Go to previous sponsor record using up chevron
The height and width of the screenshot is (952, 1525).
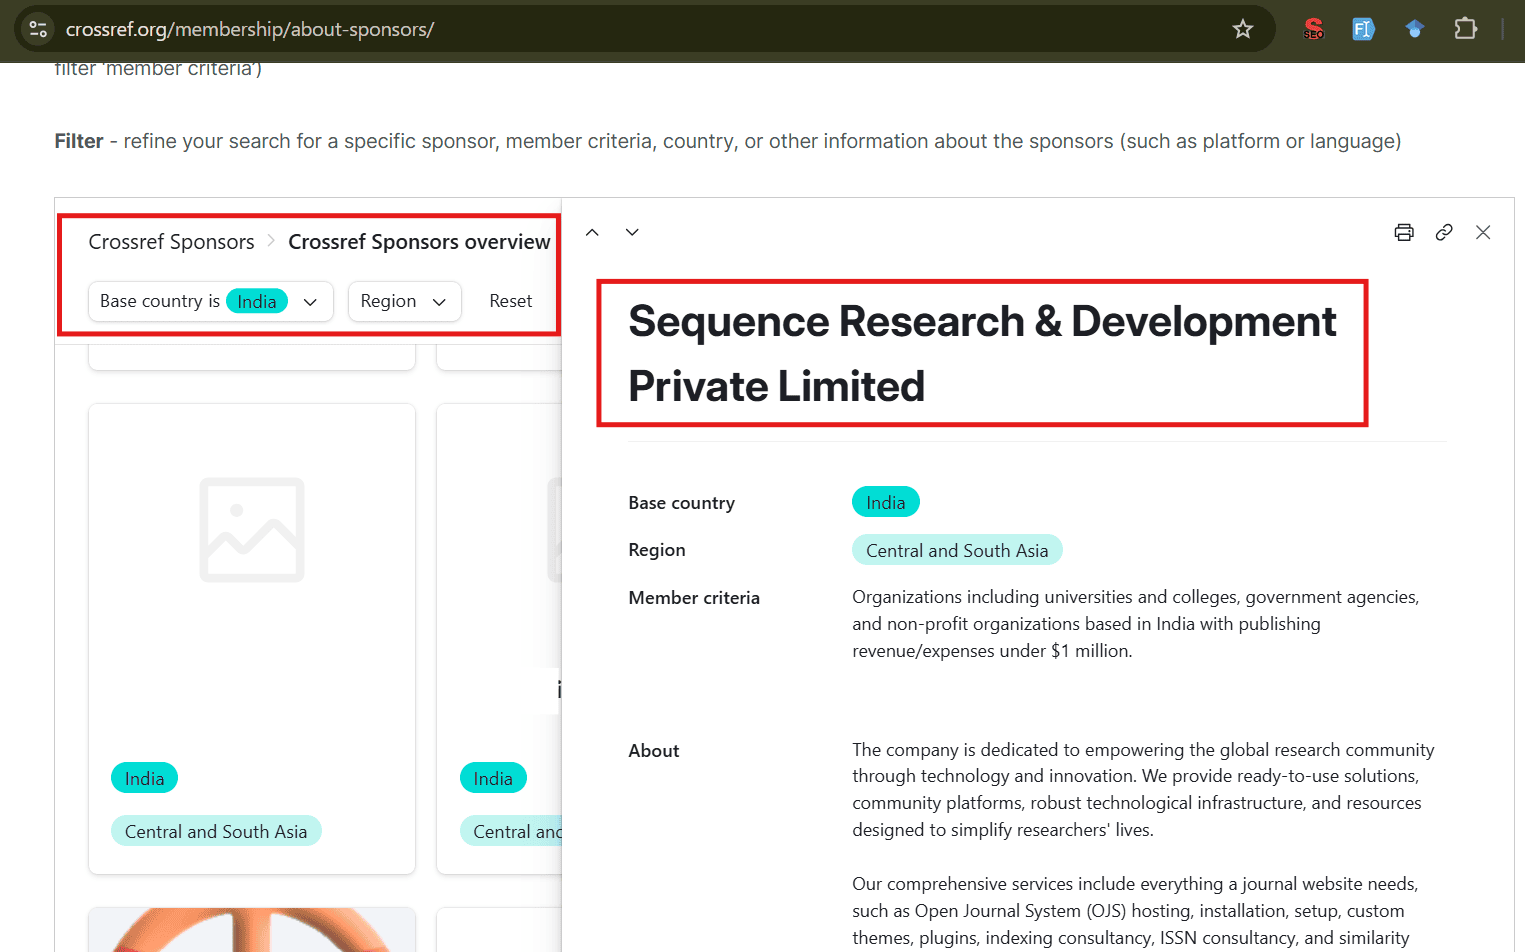(592, 232)
